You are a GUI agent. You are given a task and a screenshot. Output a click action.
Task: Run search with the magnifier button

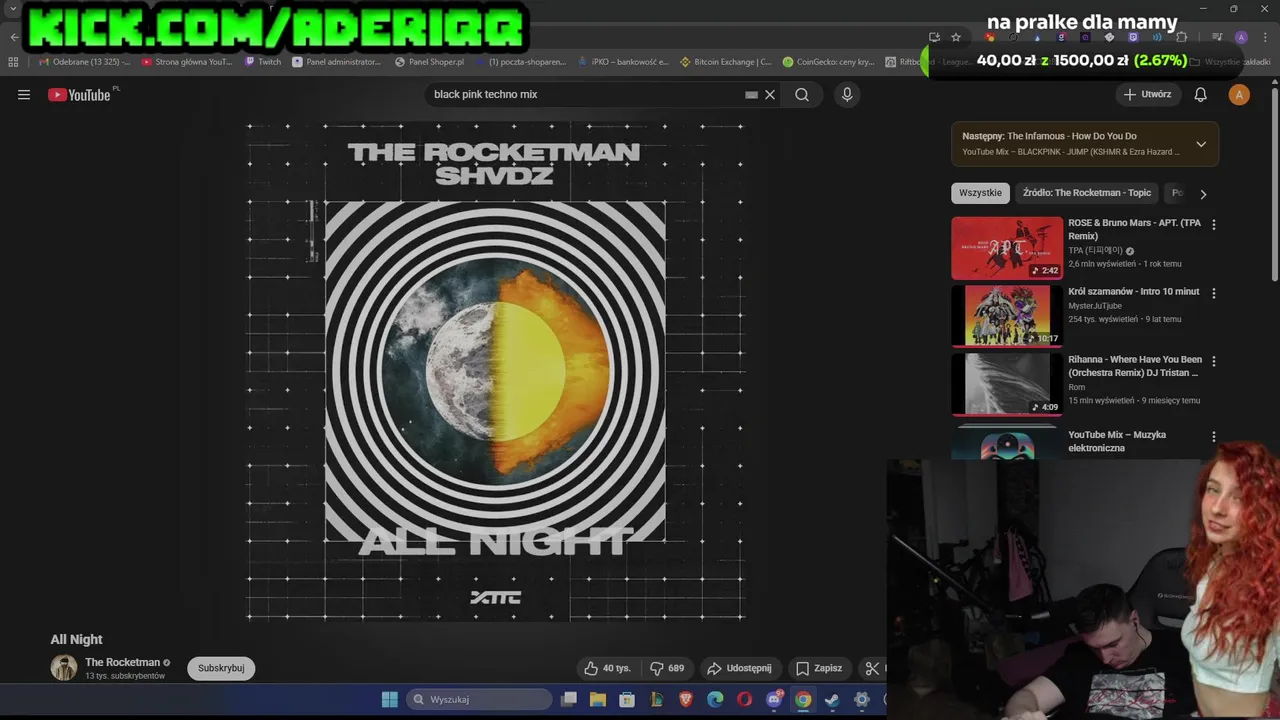point(802,95)
